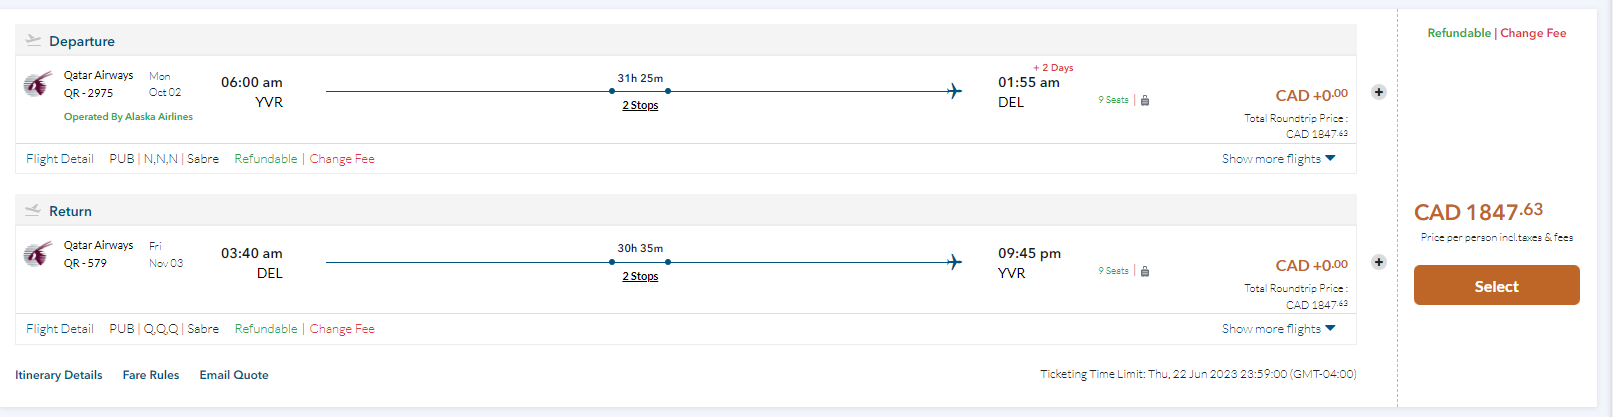1613x417 pixels.
Task: Open the Fare Rules tab
Action: pyautogui.click(x=151, y=375)
